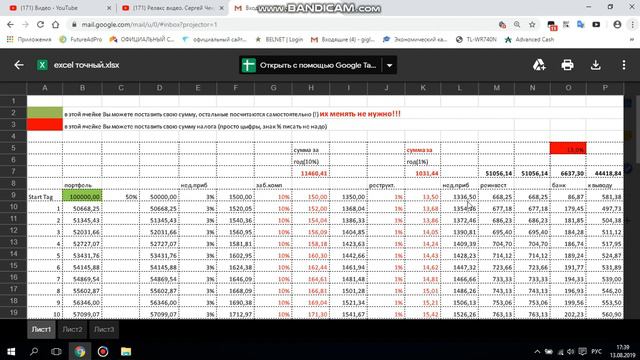Click the extension icon with red badge
This screenshot has height=360, width=640.
(x=551, y=25)
